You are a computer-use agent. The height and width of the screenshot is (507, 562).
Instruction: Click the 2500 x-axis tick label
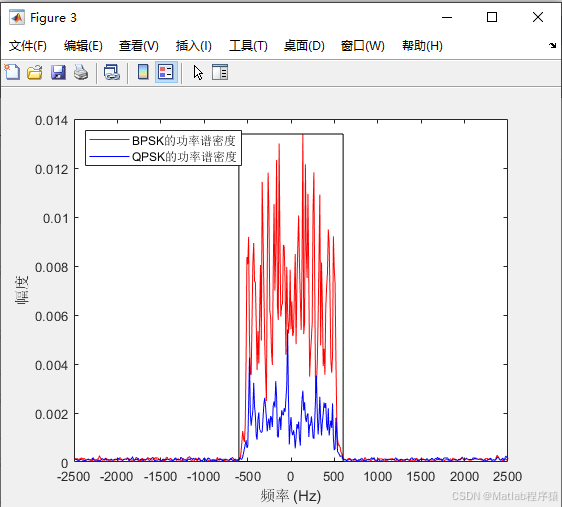508,477
